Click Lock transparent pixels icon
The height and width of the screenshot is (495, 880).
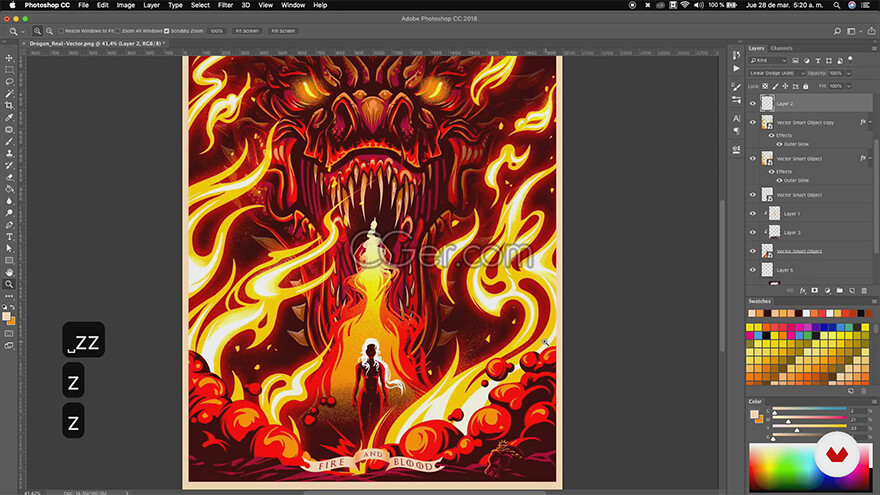click(765, 86)
